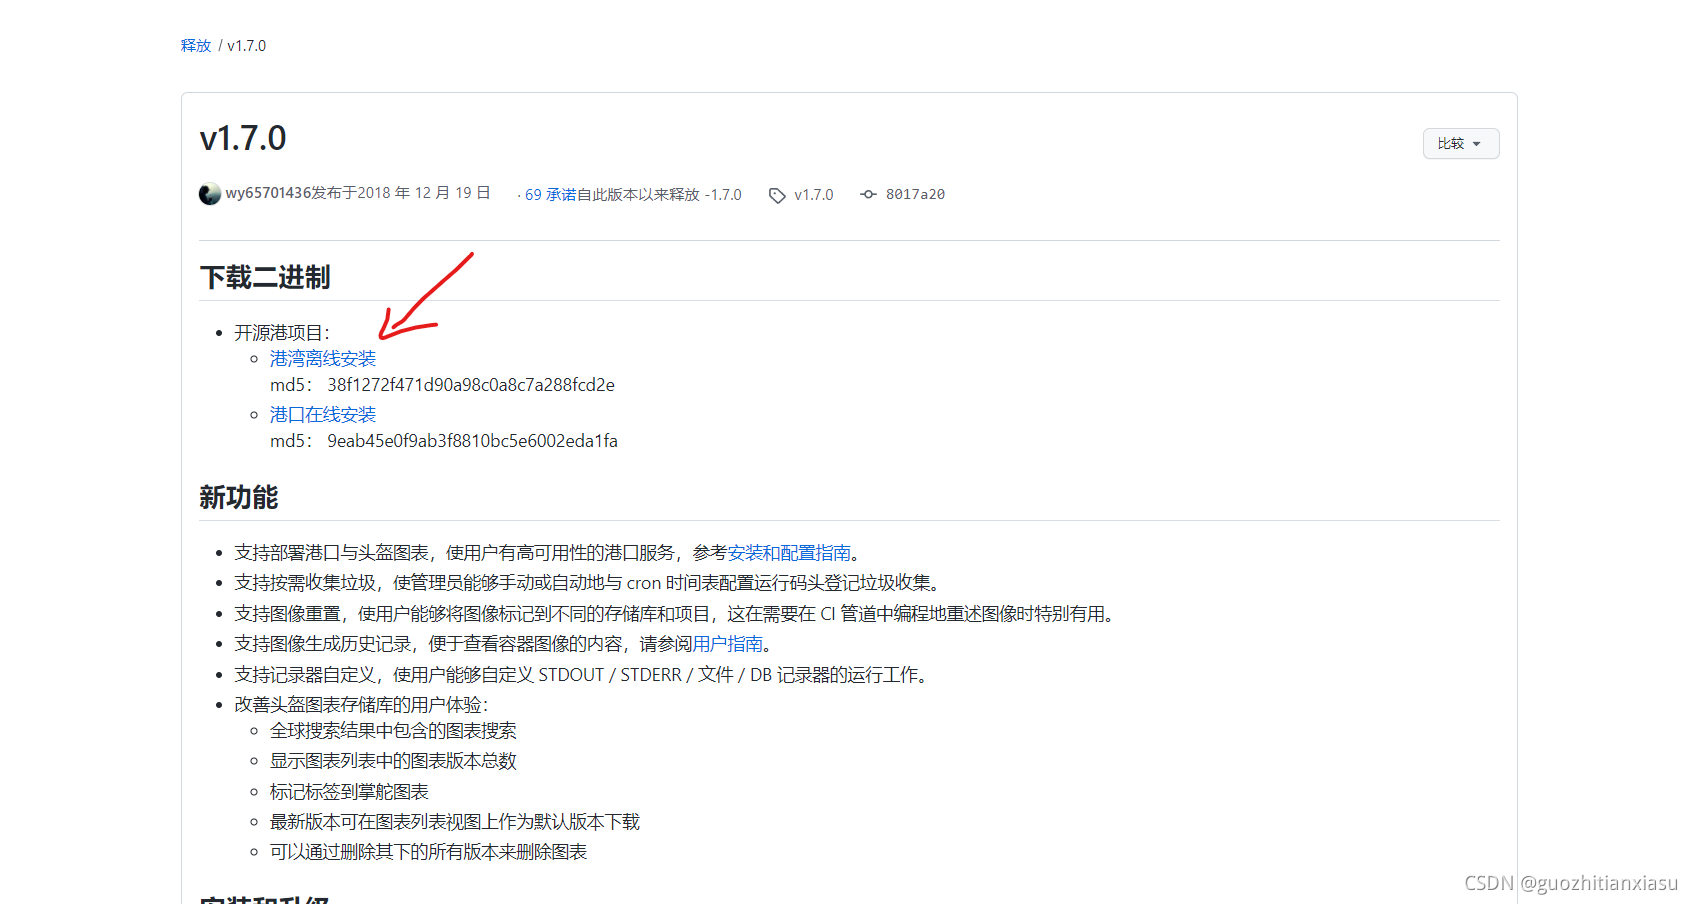Click the tag icon beside v1.7.0
Screen dimensions: 1693x904
[x=777, y=196]
